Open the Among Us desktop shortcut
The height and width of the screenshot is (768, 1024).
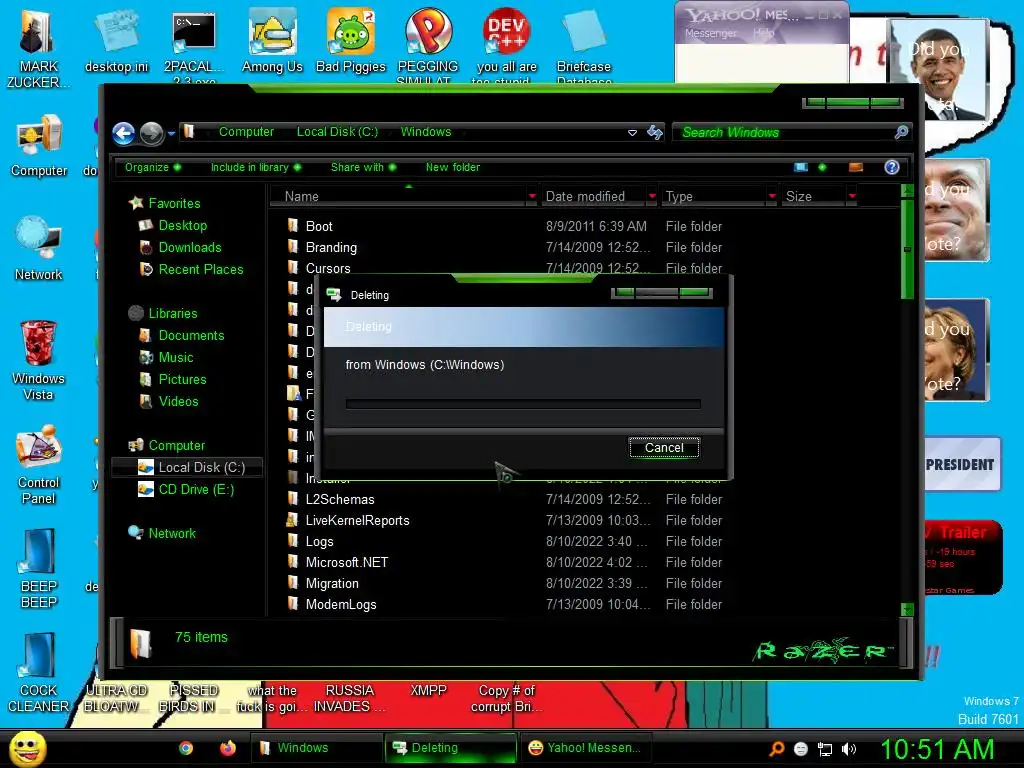pyautogui.click(x=272, y=42)
